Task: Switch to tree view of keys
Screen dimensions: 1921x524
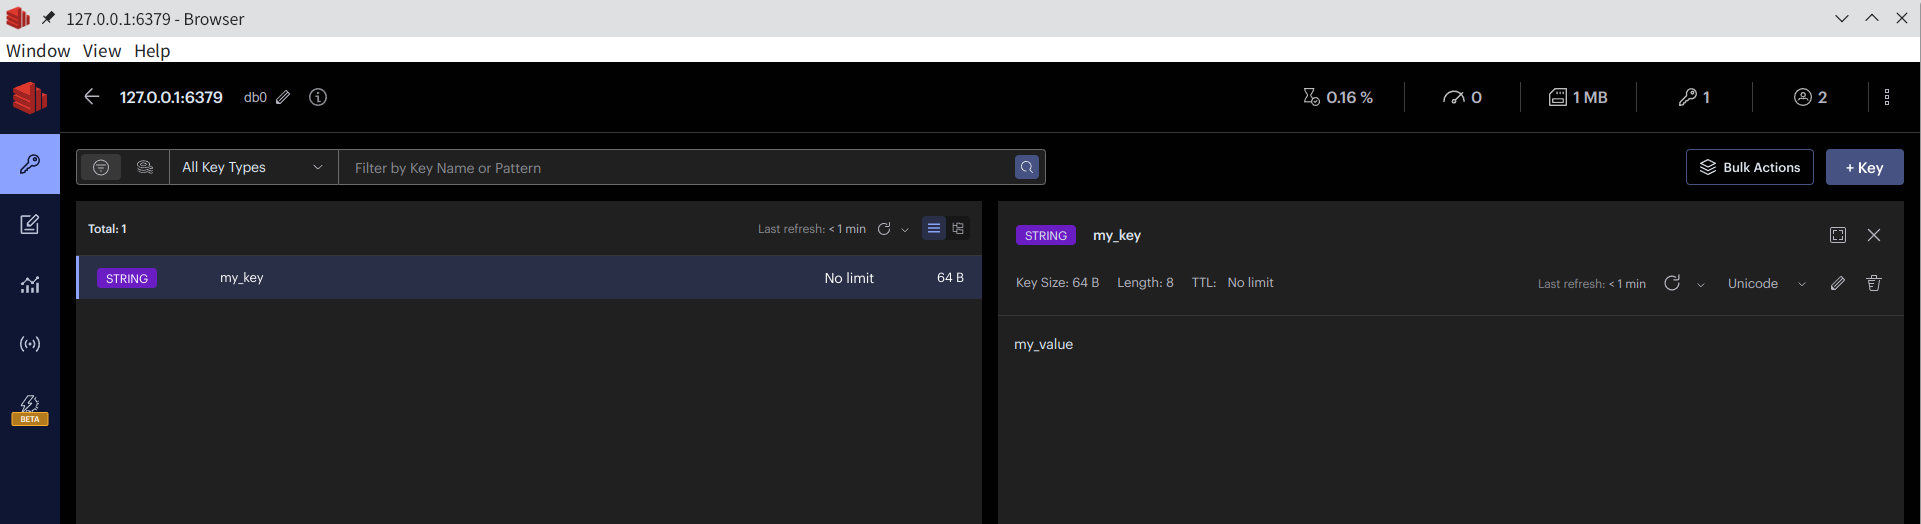Action: [x=958, y=228]
